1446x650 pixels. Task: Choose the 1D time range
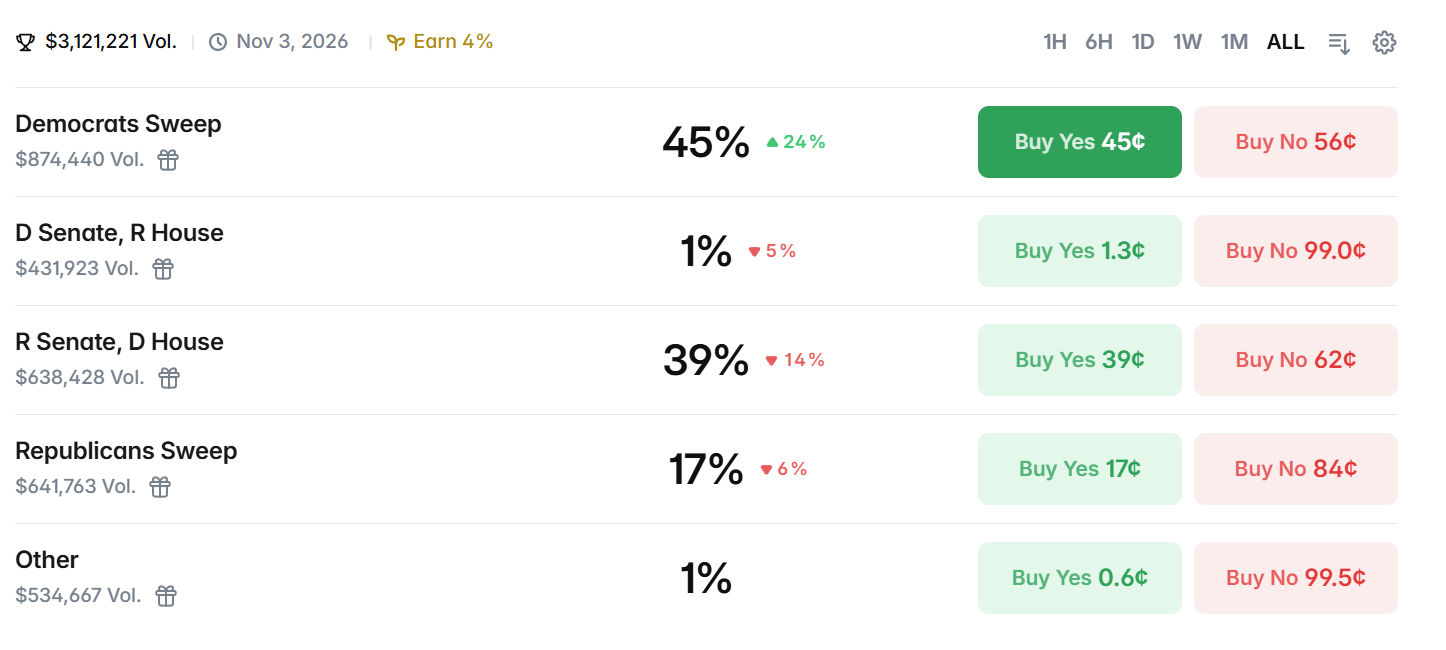[x=1142, y=42]
